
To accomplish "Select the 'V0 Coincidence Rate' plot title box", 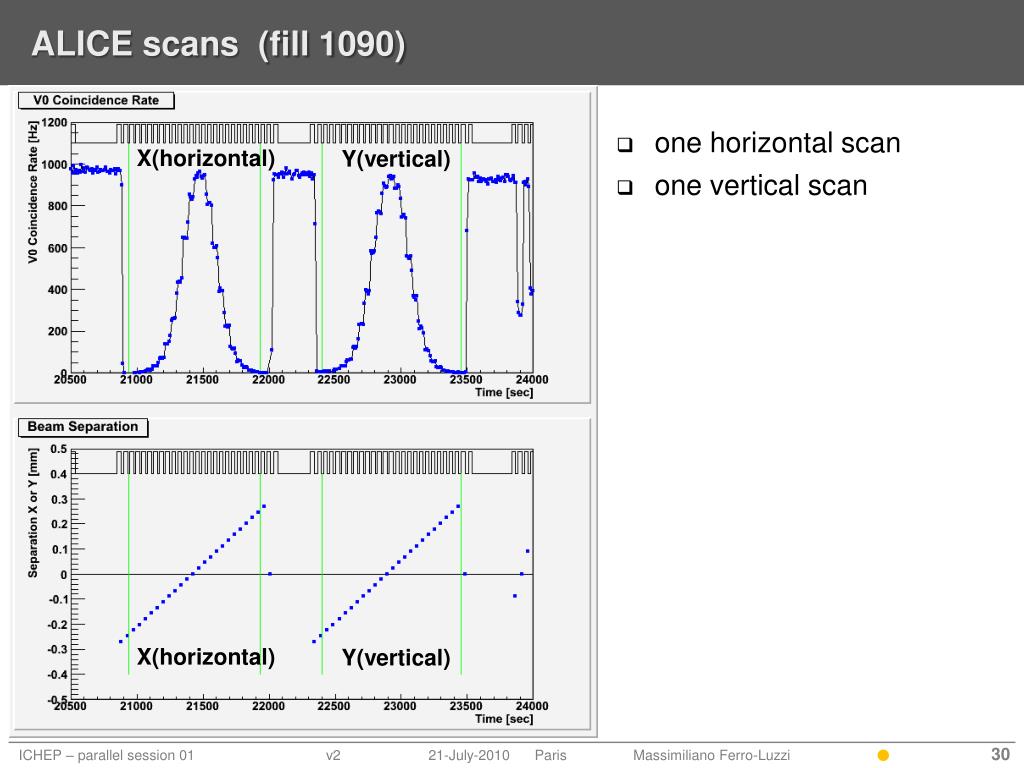I will tap(96, 101).
